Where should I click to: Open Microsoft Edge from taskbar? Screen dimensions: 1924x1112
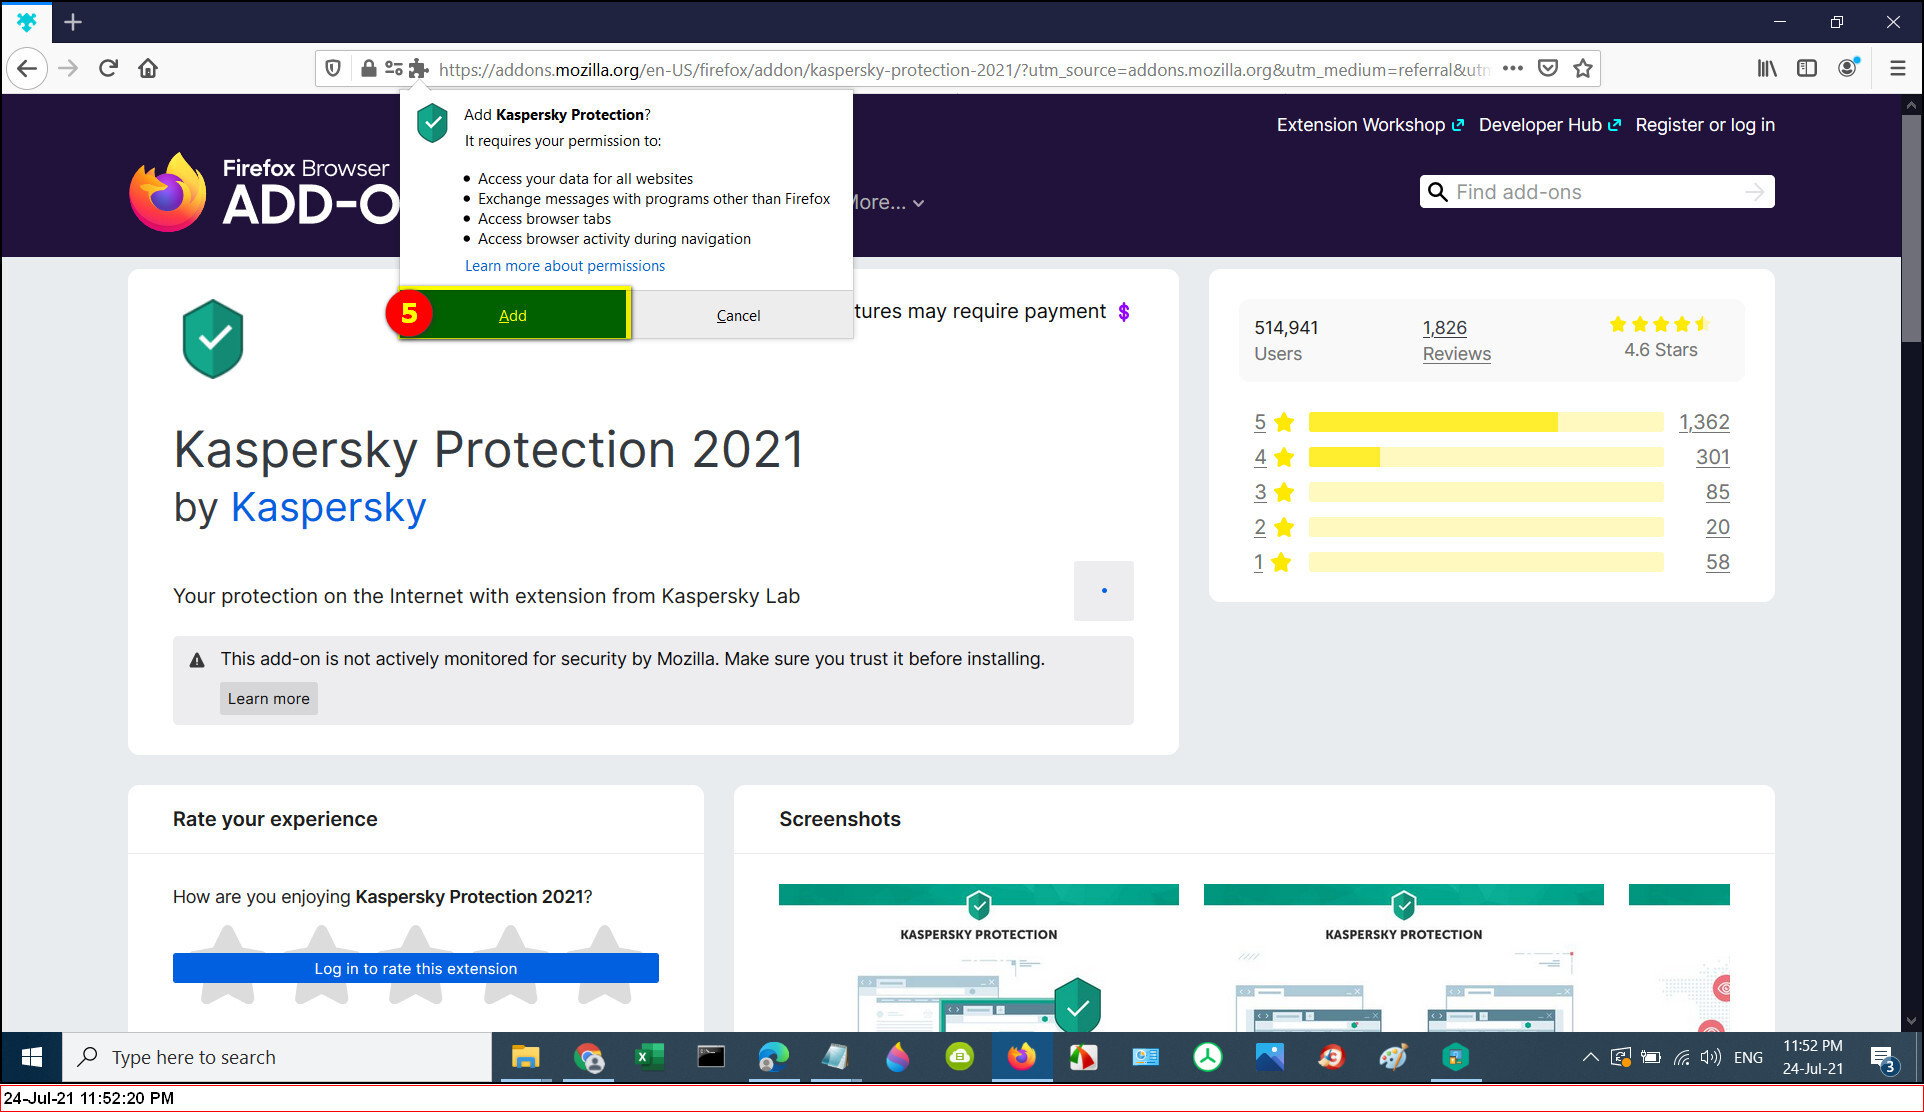point(773,1057)
